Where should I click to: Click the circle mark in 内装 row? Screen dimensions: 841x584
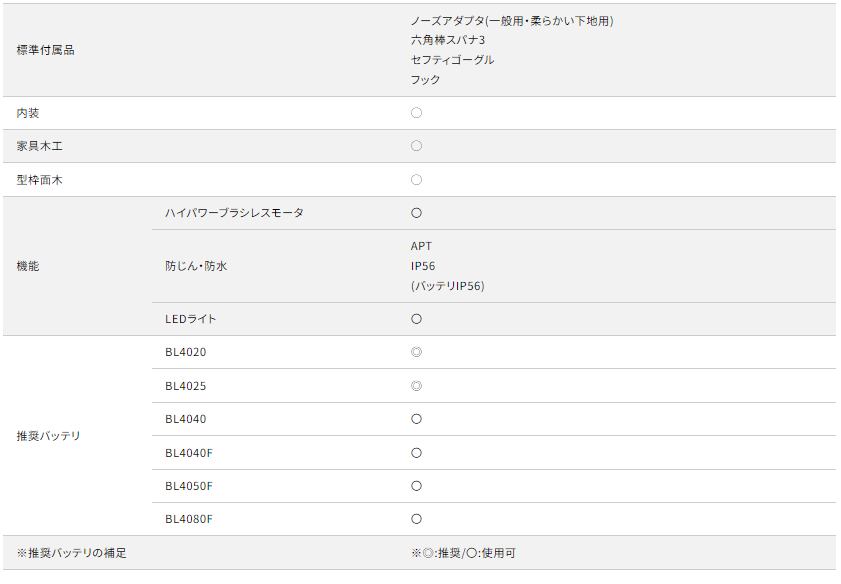click(416, 113)
